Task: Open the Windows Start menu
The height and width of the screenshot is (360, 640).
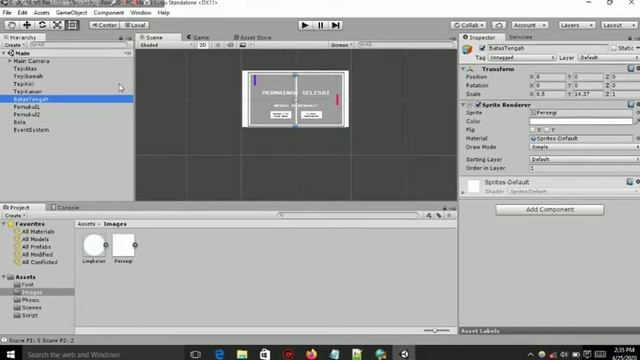Action: pyautogui.click(x=10, y=354)
